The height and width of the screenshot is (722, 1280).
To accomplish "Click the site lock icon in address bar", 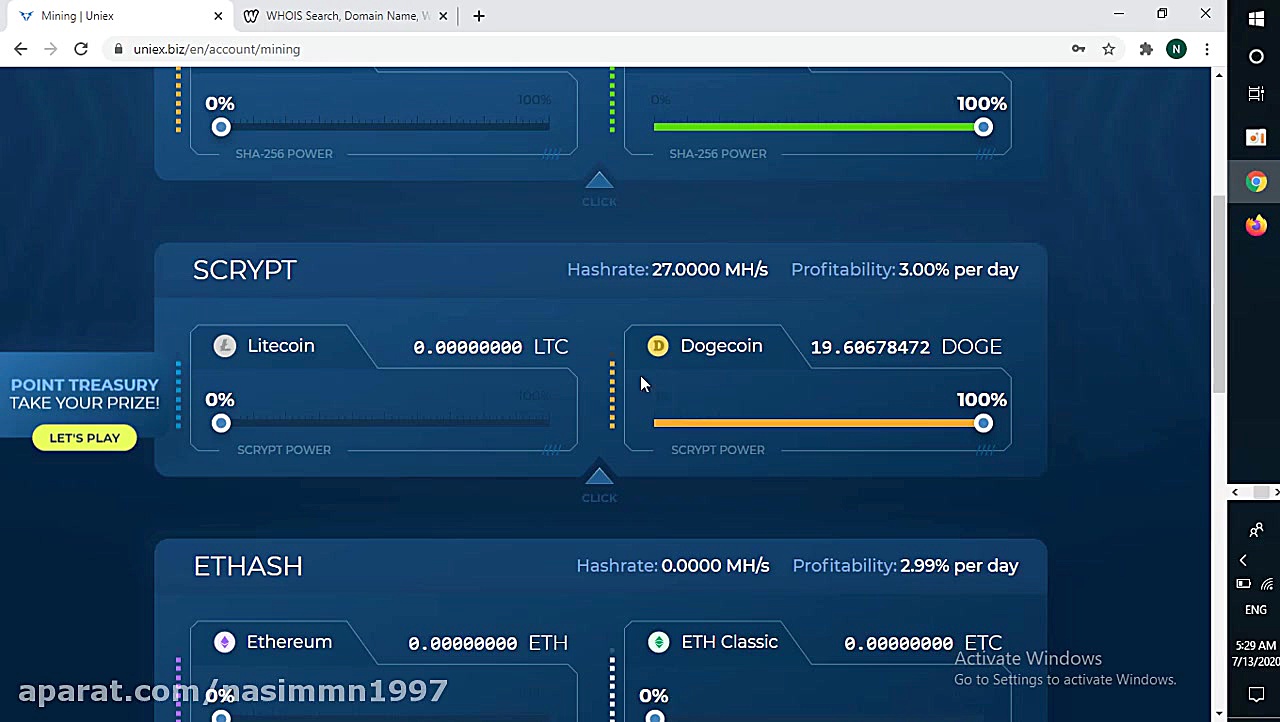I will pyautogui.click(x=119, y=49).
